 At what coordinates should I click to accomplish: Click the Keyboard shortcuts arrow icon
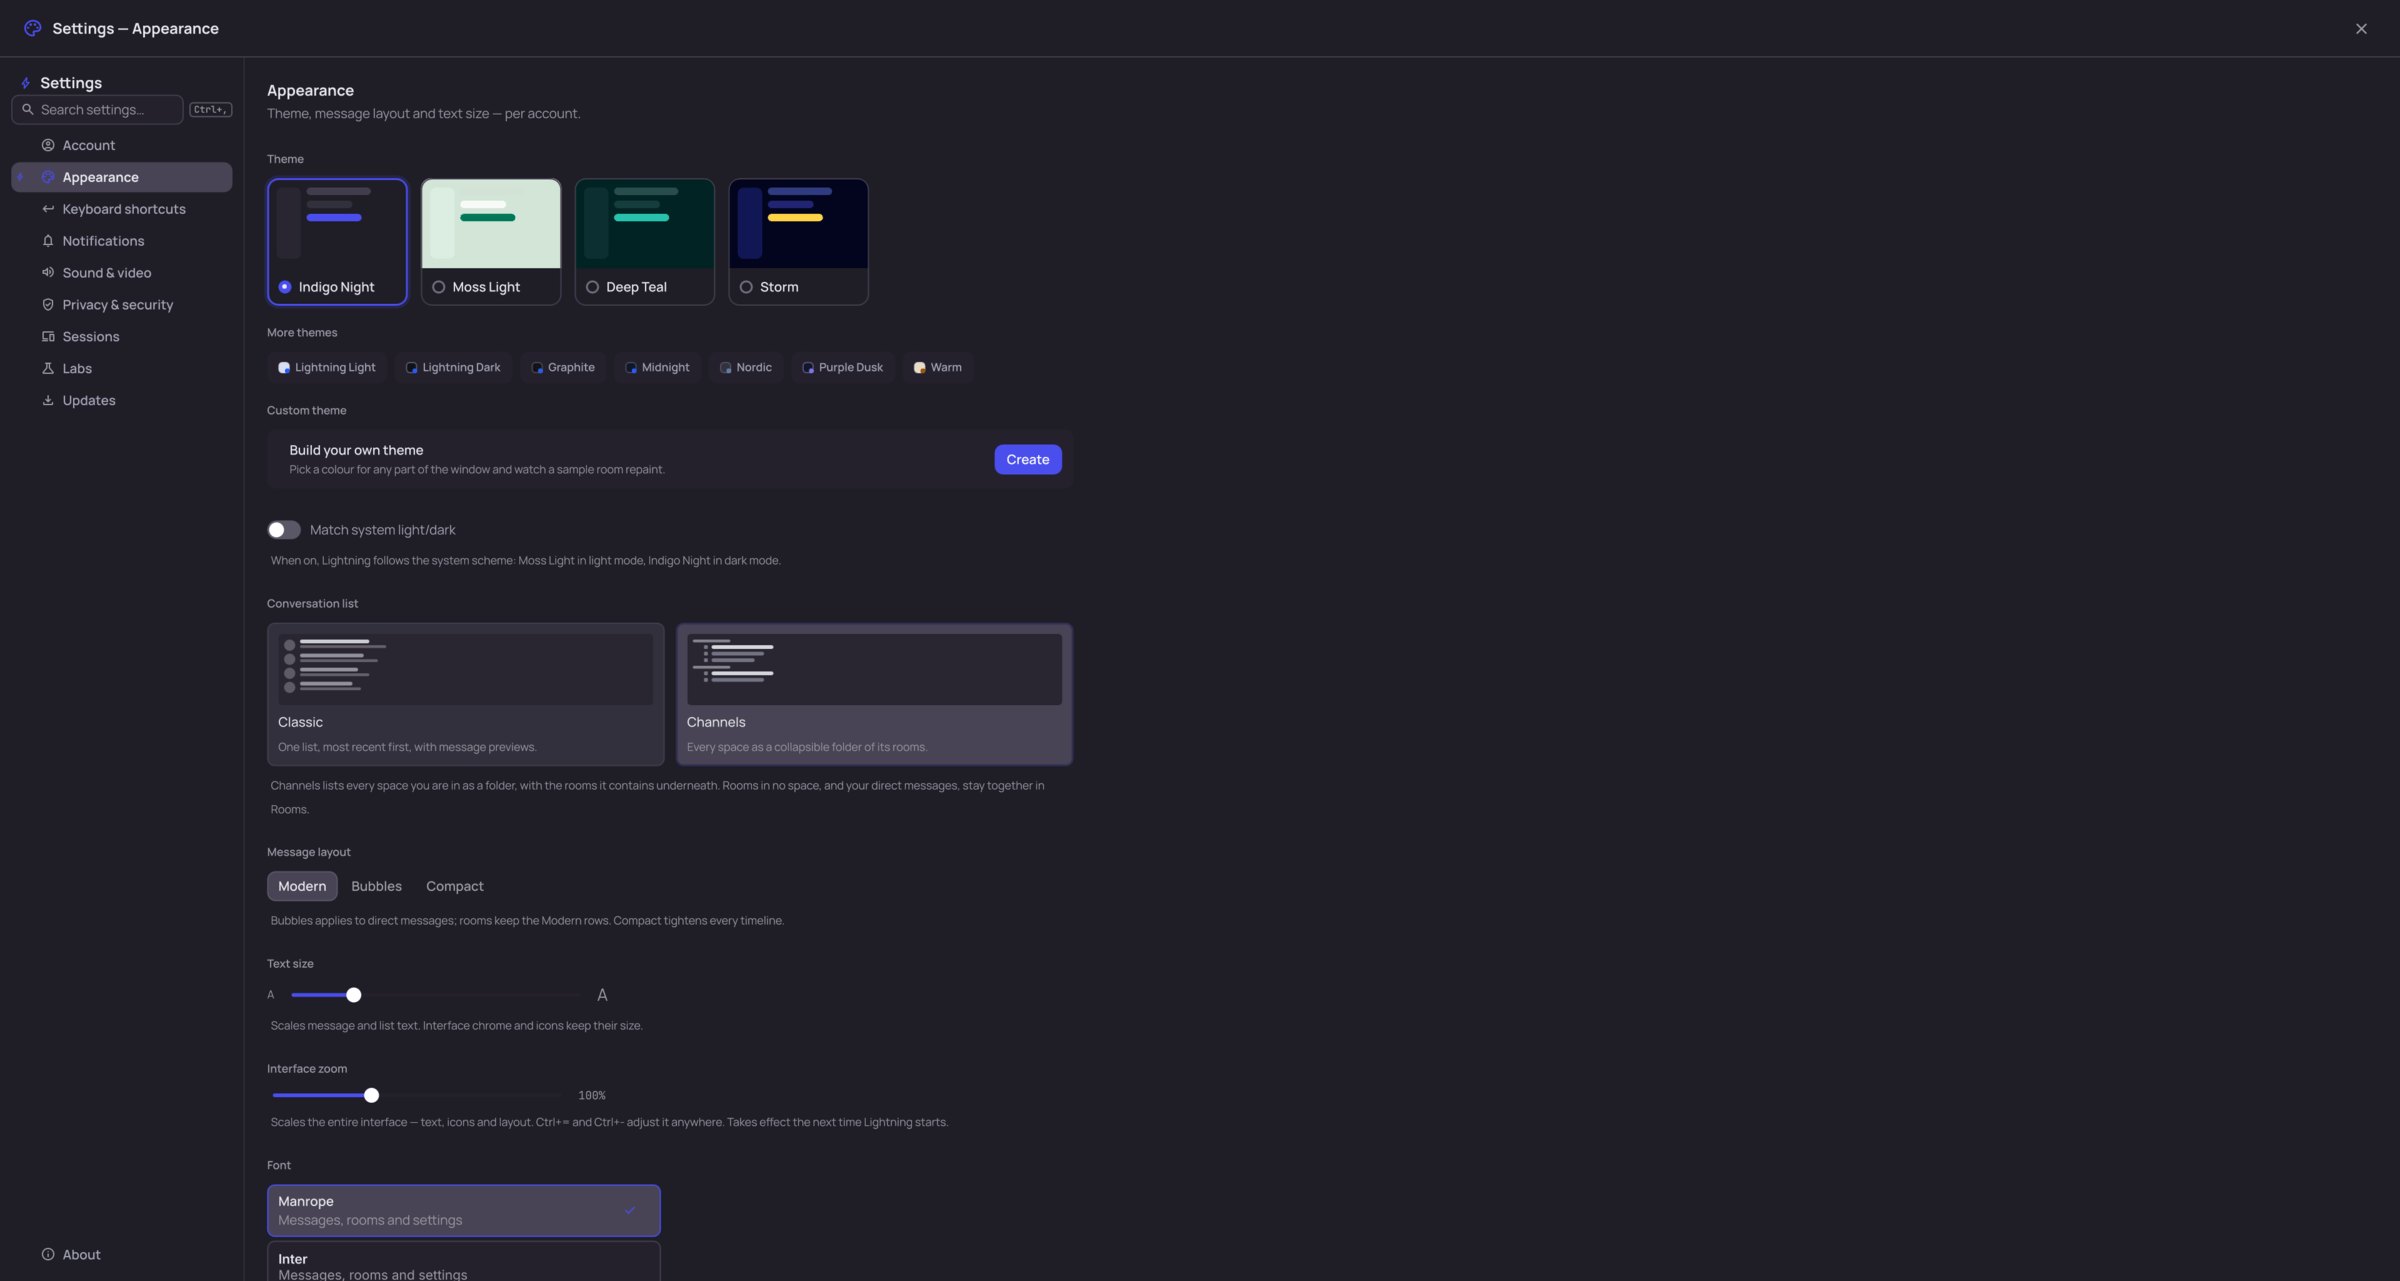pos(48,209)
